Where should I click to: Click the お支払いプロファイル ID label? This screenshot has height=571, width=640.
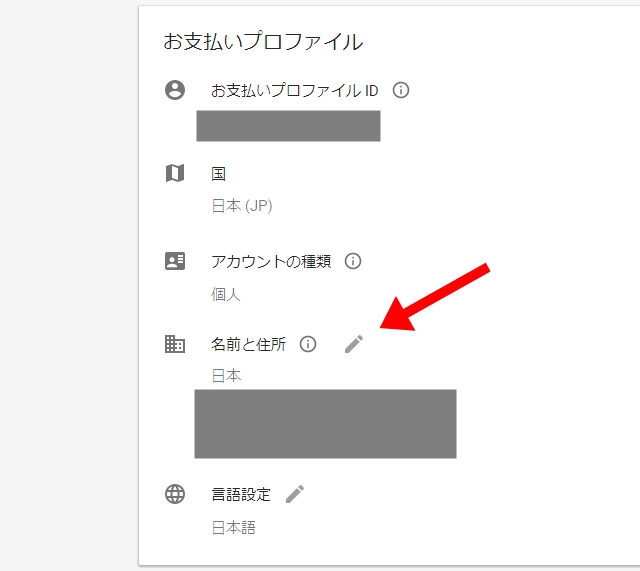295,90
